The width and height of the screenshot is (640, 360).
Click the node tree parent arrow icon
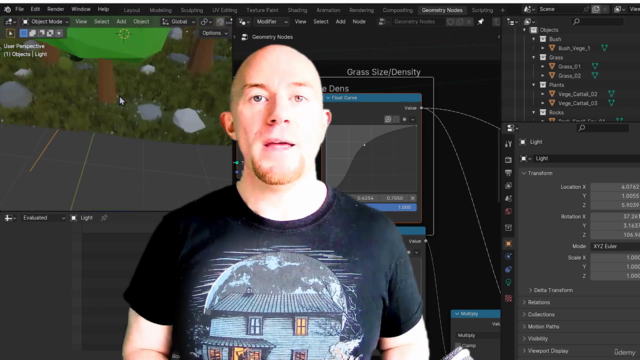click(x=496, y=22)
